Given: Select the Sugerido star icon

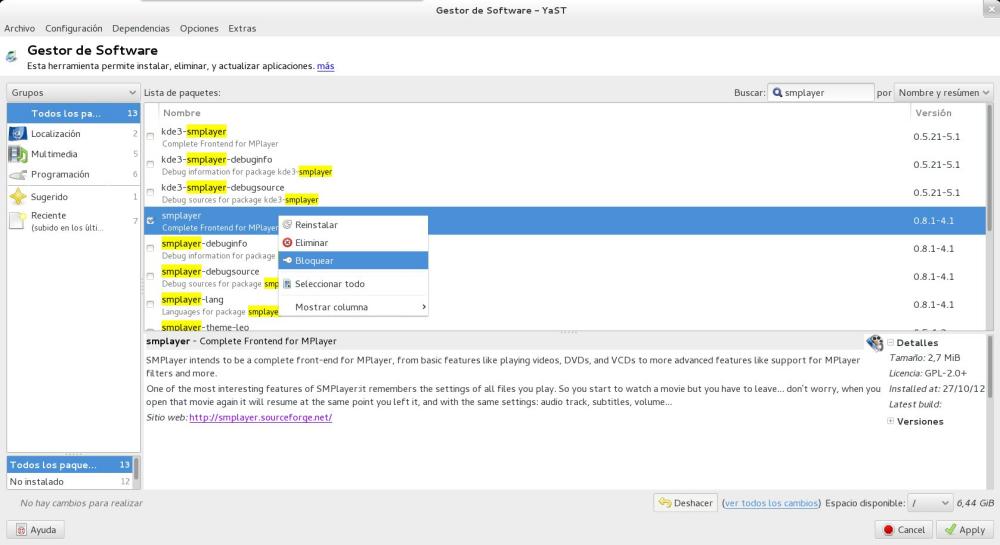Looking at the screenshot, I should tap(17, 197).
